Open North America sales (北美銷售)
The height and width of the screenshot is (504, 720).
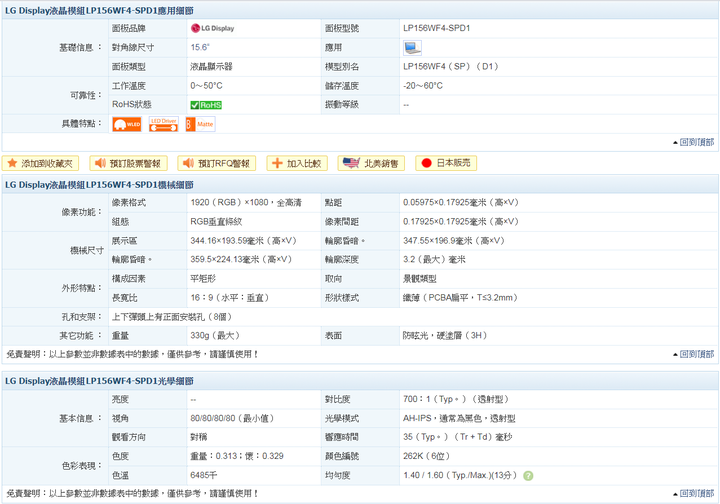[x=371, y=163]
